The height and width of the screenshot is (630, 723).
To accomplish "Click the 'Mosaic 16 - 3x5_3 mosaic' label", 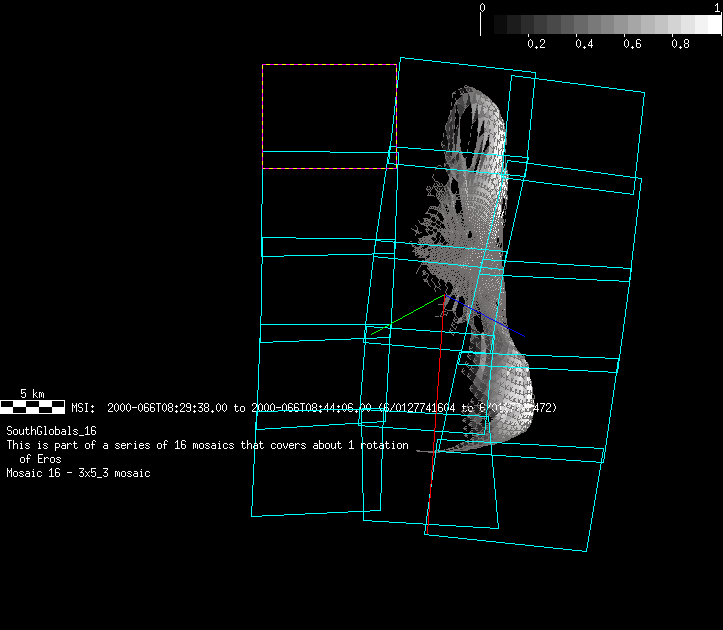I will click(x=78, y=473).
